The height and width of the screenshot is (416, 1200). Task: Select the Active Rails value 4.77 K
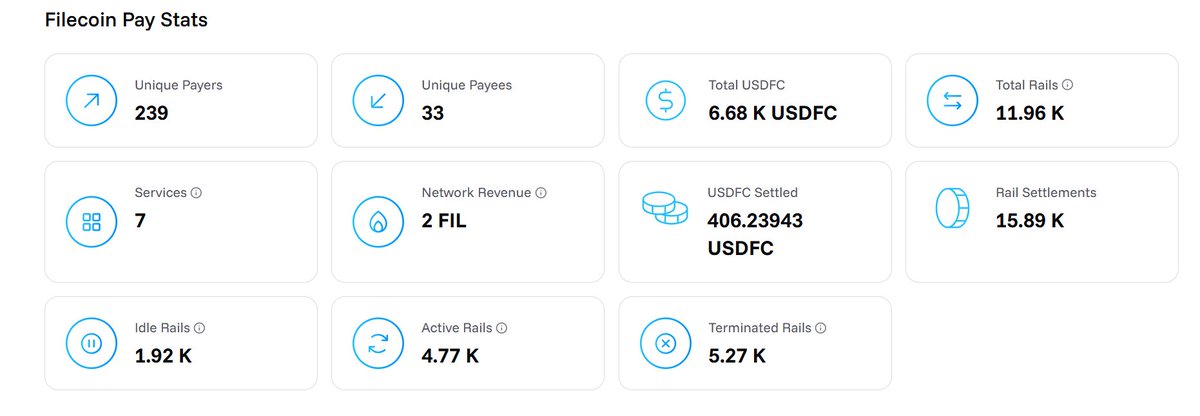pyautogui.click(x=450, y=355)
